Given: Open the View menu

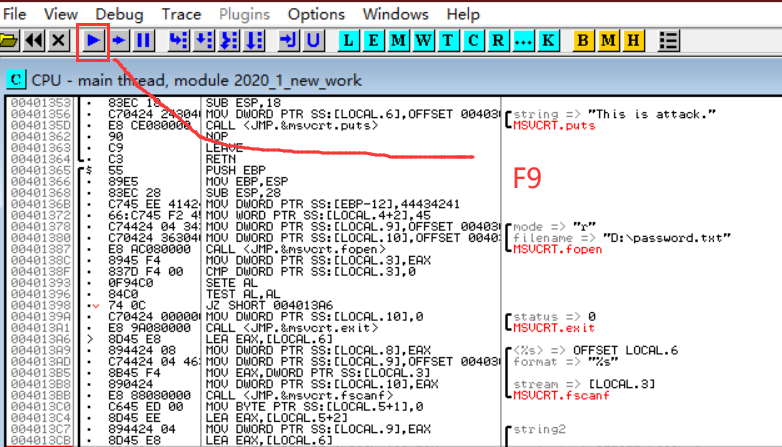Looking at the screenshot, I should tap(61, 14).
